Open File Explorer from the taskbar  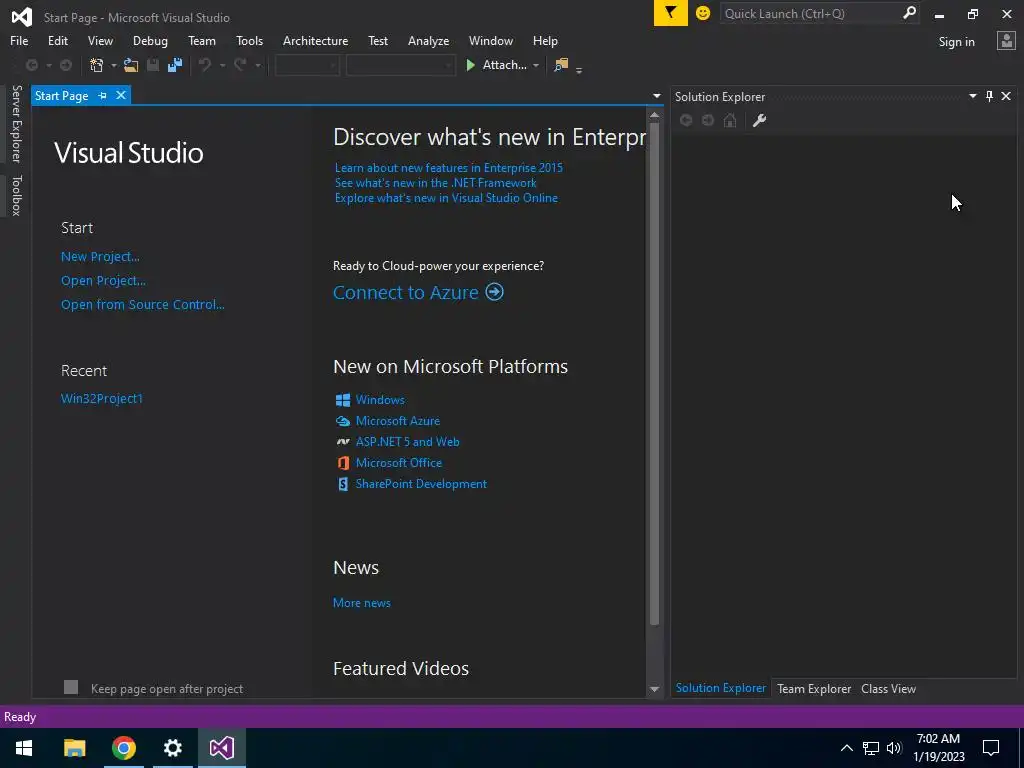(x=74, y=748)
